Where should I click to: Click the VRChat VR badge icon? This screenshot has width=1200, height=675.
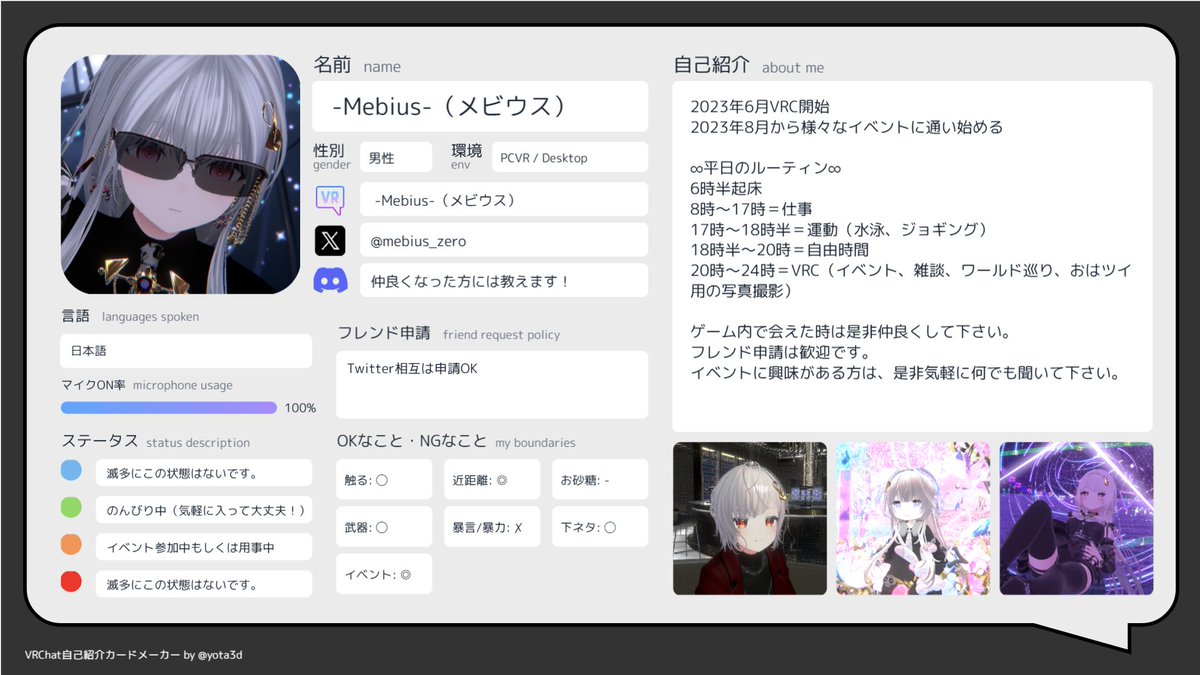330,199
